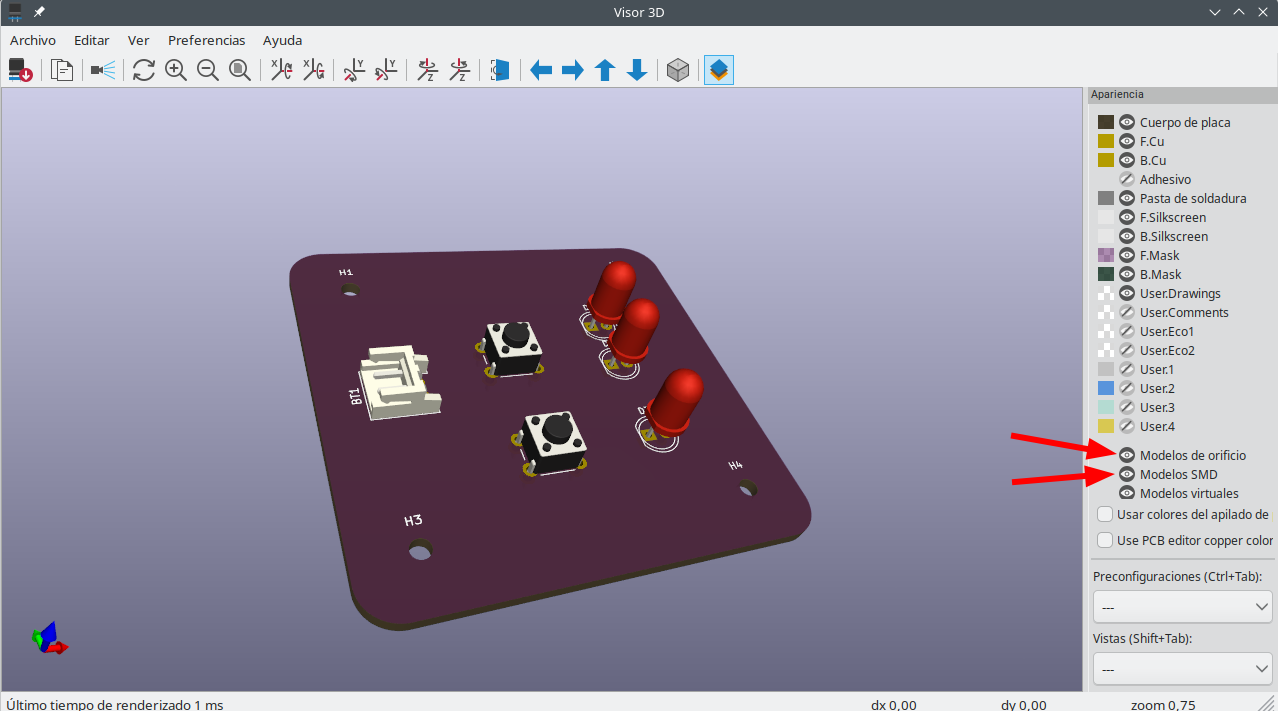Show the Adhesivo layer

point(1127,180)
